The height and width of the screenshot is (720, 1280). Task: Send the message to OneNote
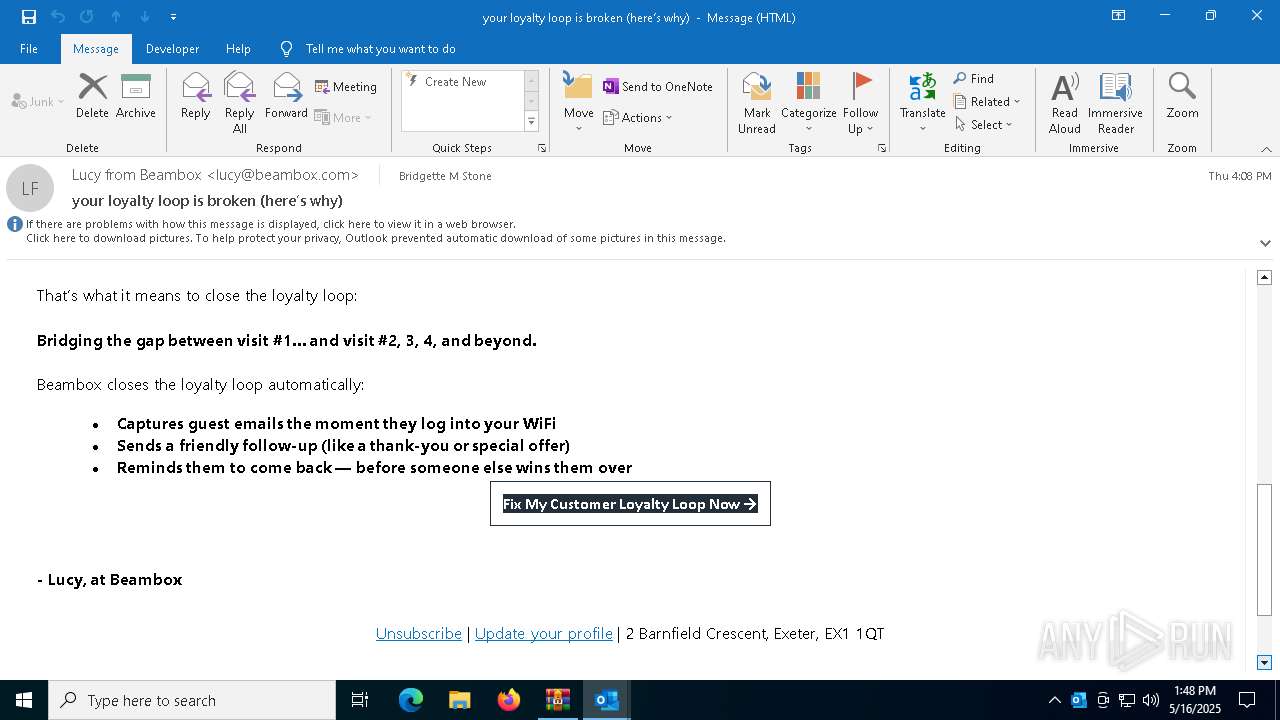pyautogui.click(x=658, y=87)
